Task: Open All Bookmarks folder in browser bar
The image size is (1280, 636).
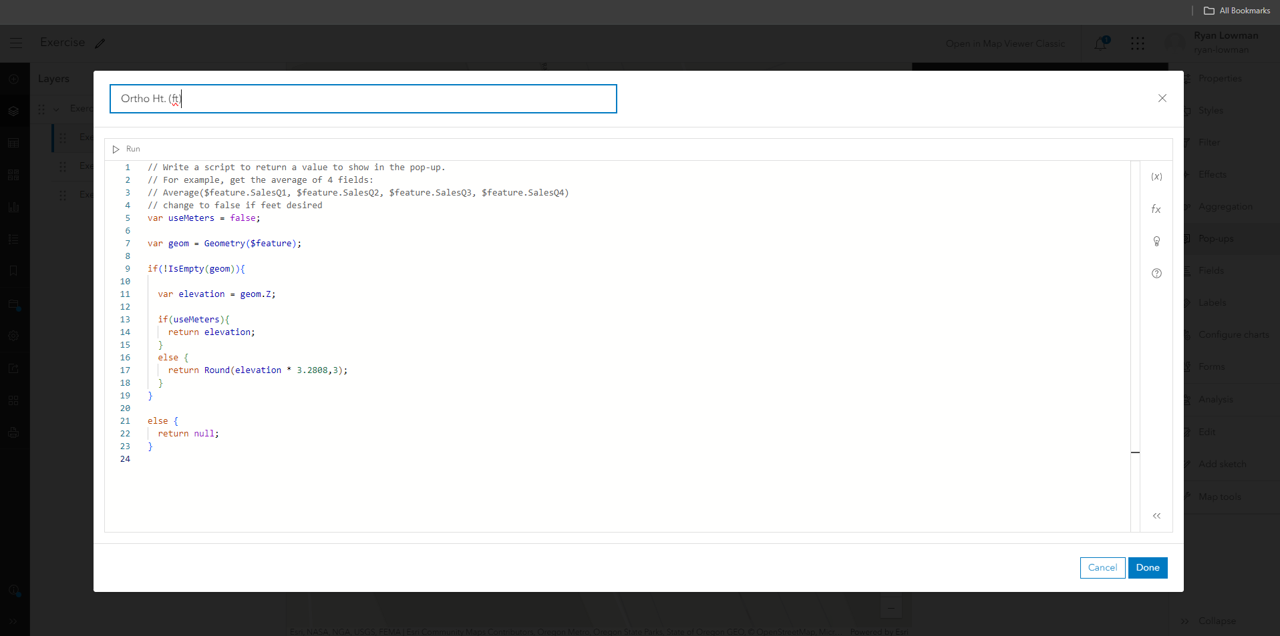Action: 1237,11
